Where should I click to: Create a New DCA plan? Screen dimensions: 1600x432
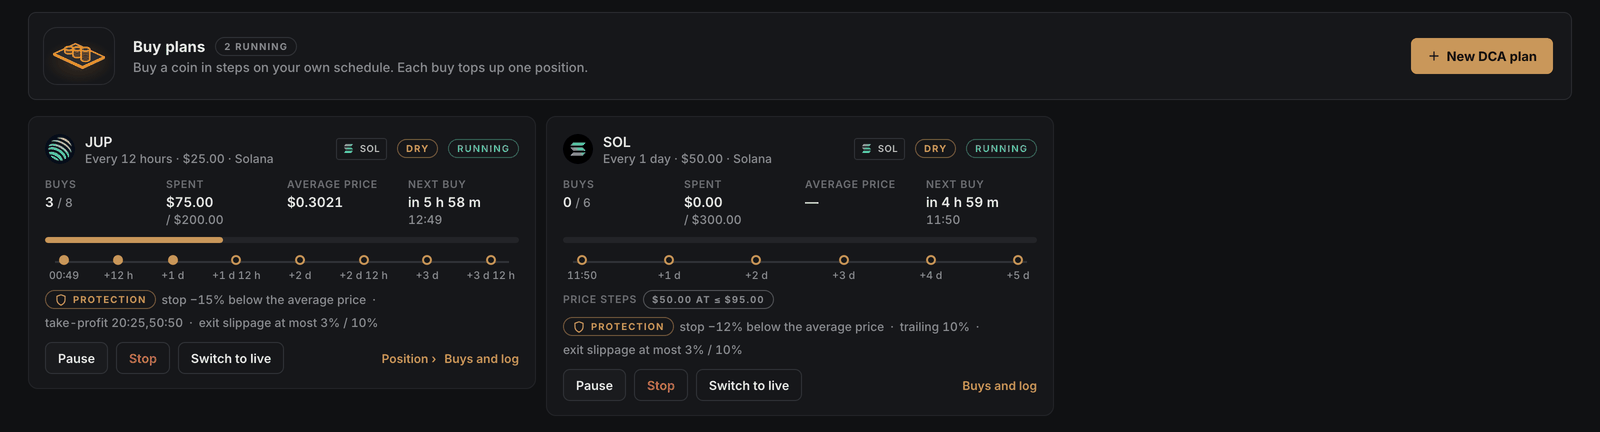(x=1481, y=56)
